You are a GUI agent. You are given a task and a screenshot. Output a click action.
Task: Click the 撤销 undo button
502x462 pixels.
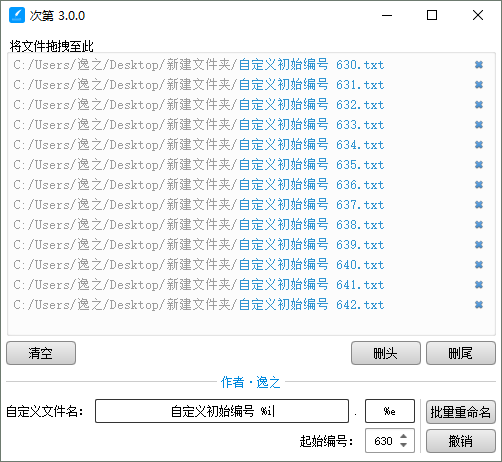(x=461, y=441)
